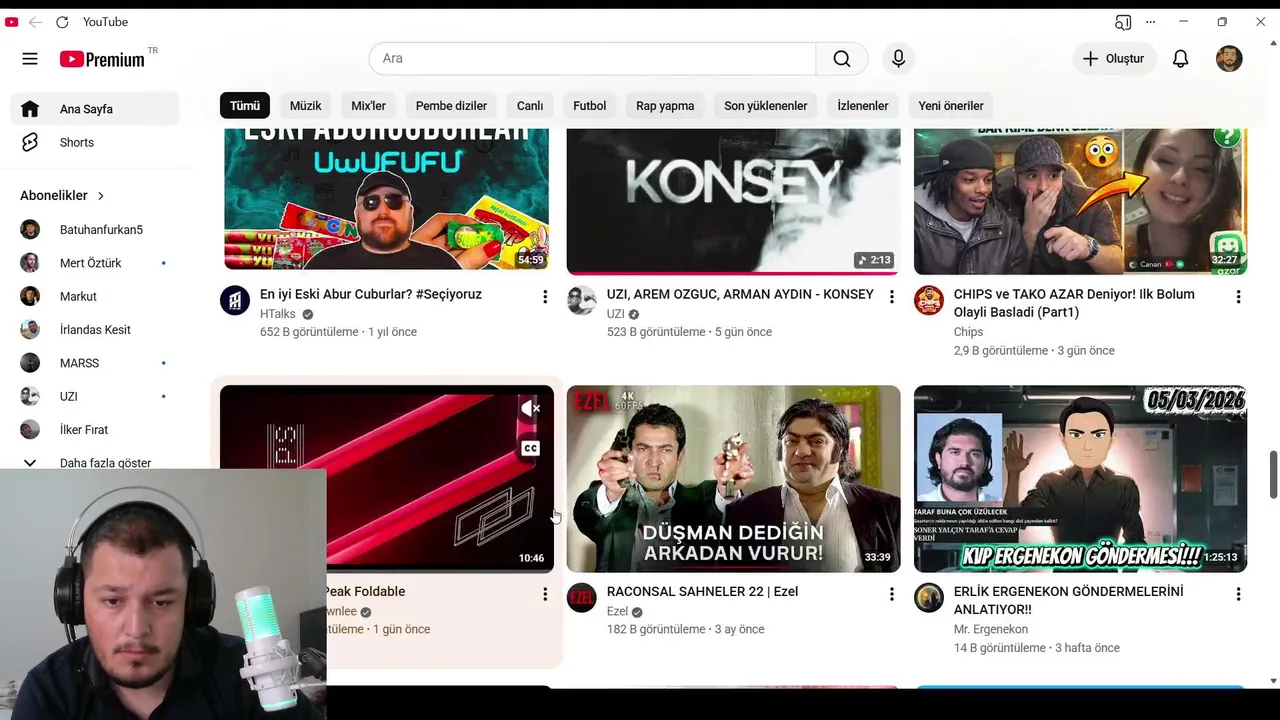1280x720 pixels.
Task: Open the title bar more options
Action: click(x=1151, y=22)
